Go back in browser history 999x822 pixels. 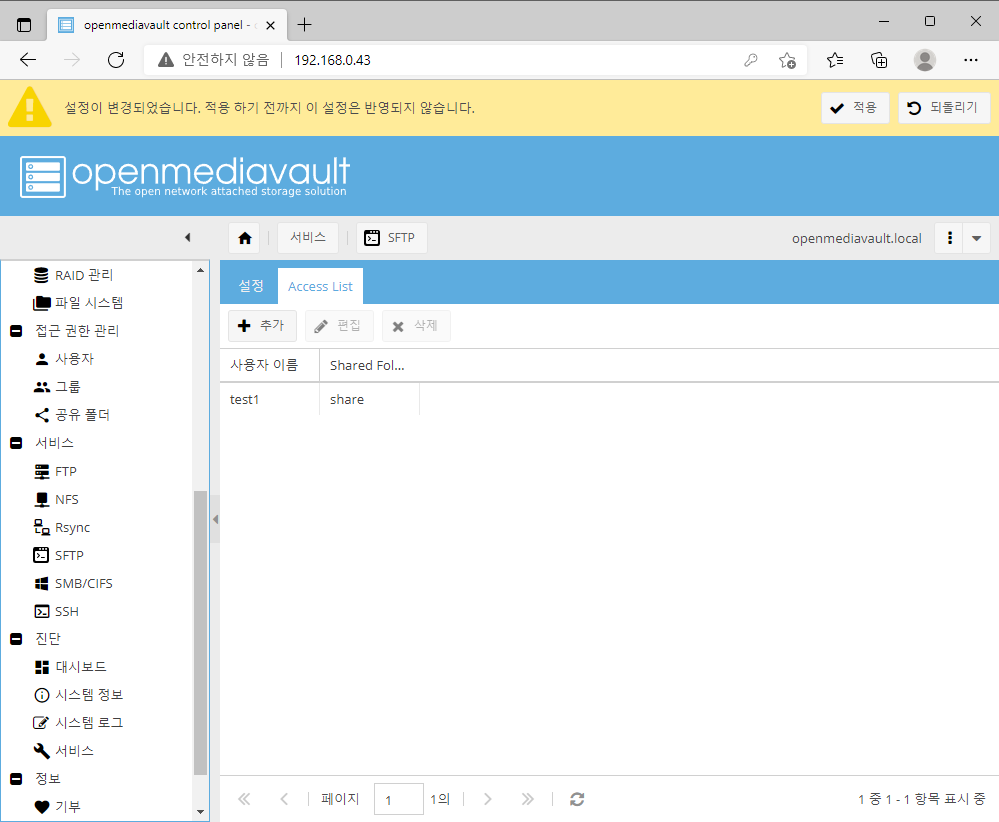(x=28, y=60)
